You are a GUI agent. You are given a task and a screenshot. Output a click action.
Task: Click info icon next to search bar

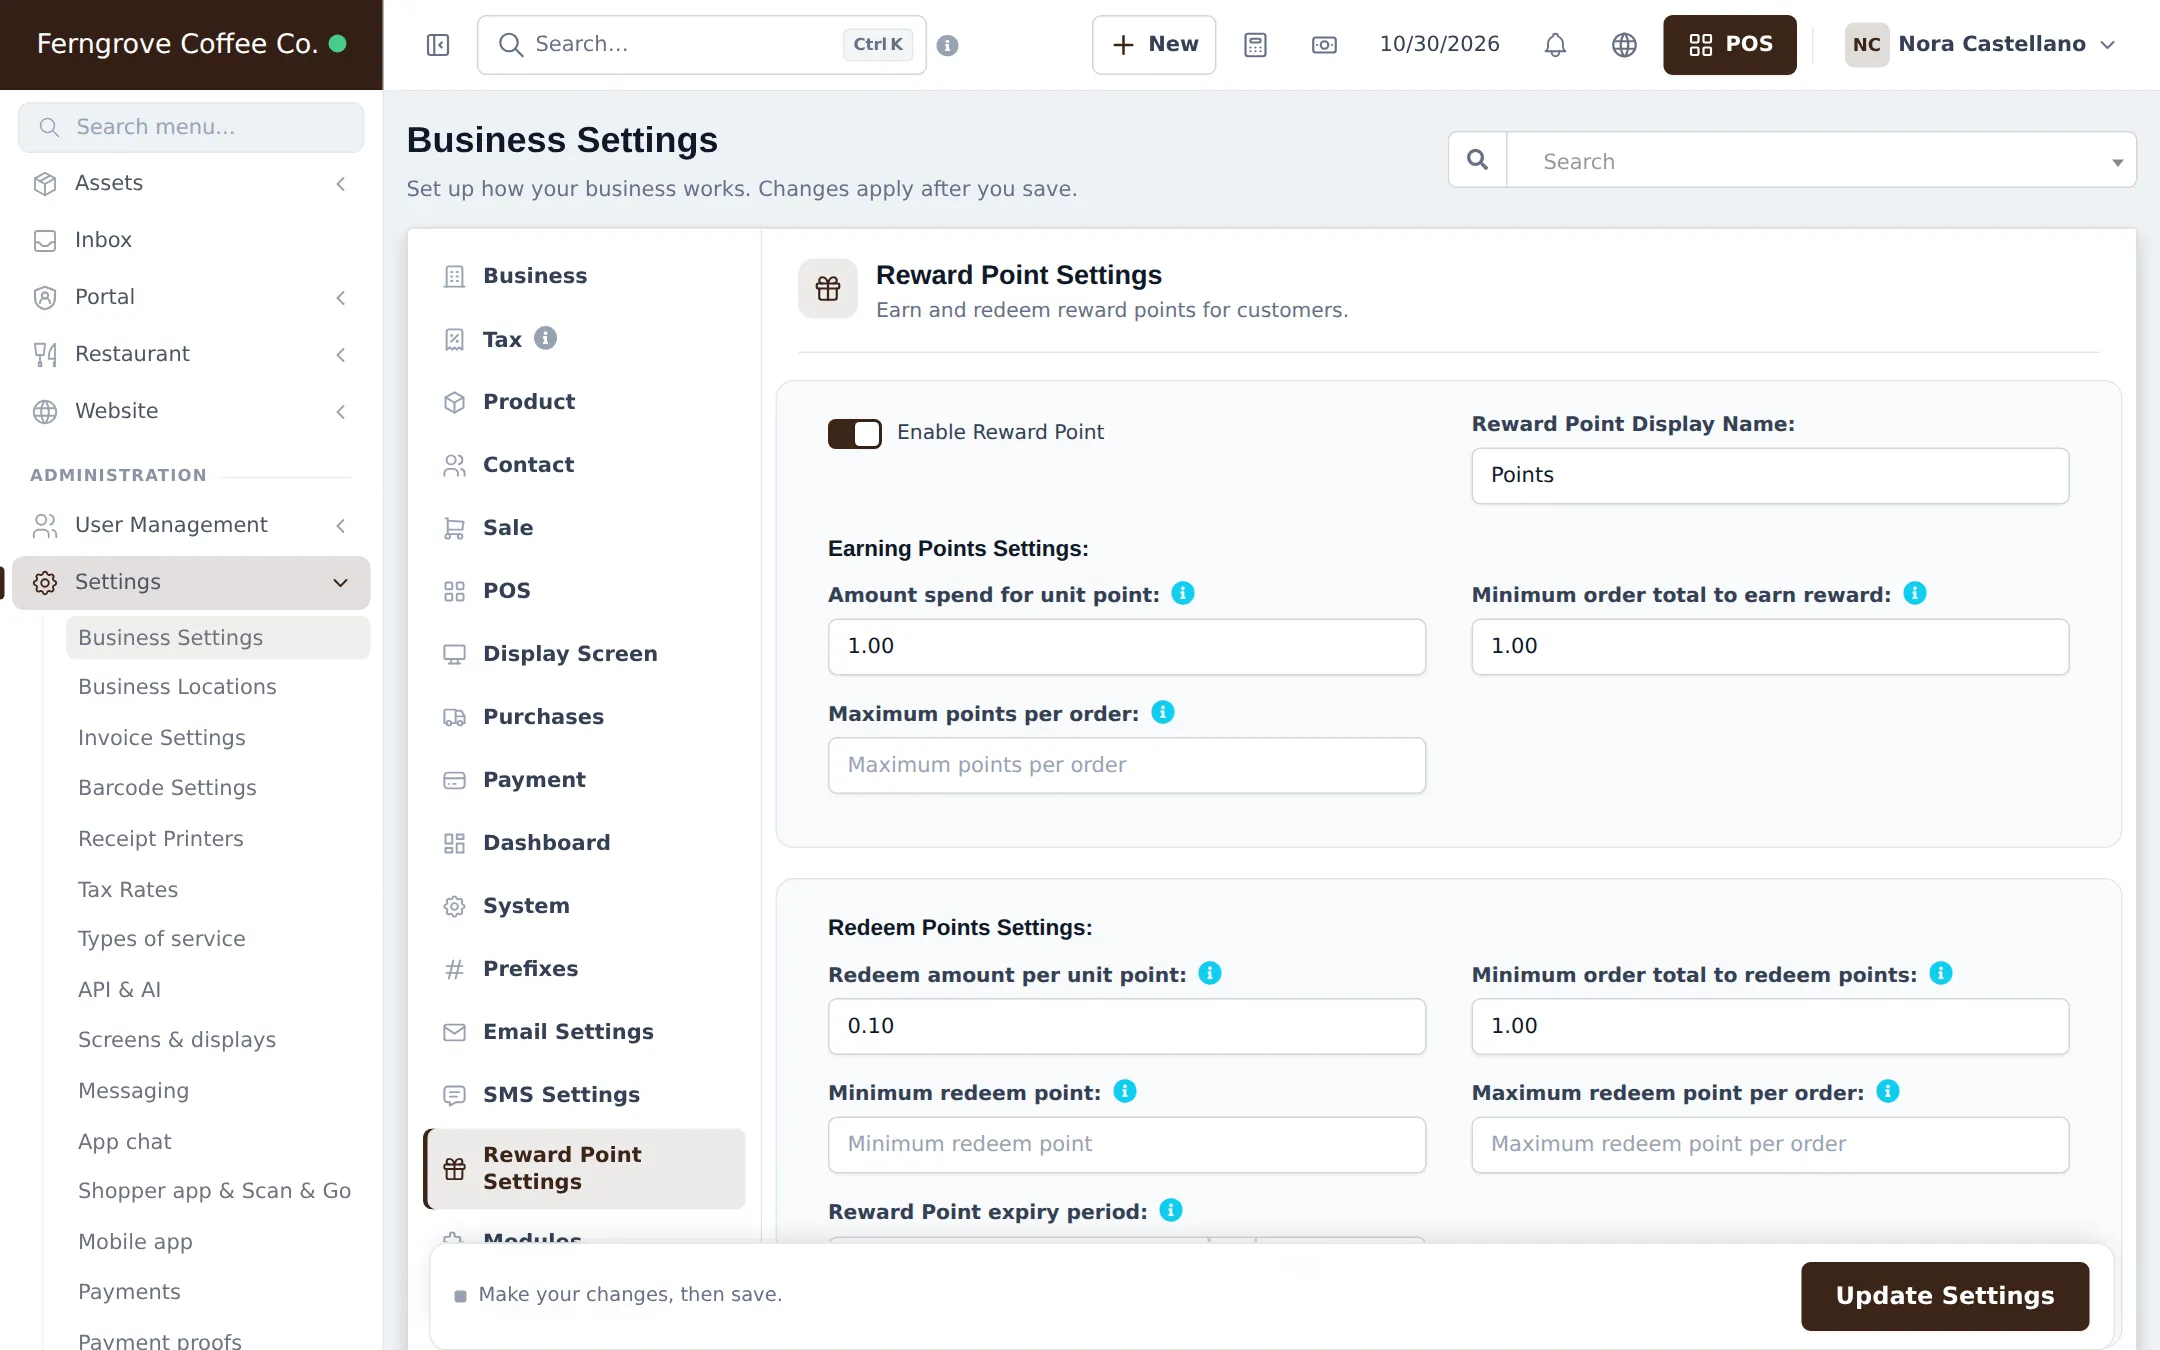pyautogui.click(x=948, y=45)
